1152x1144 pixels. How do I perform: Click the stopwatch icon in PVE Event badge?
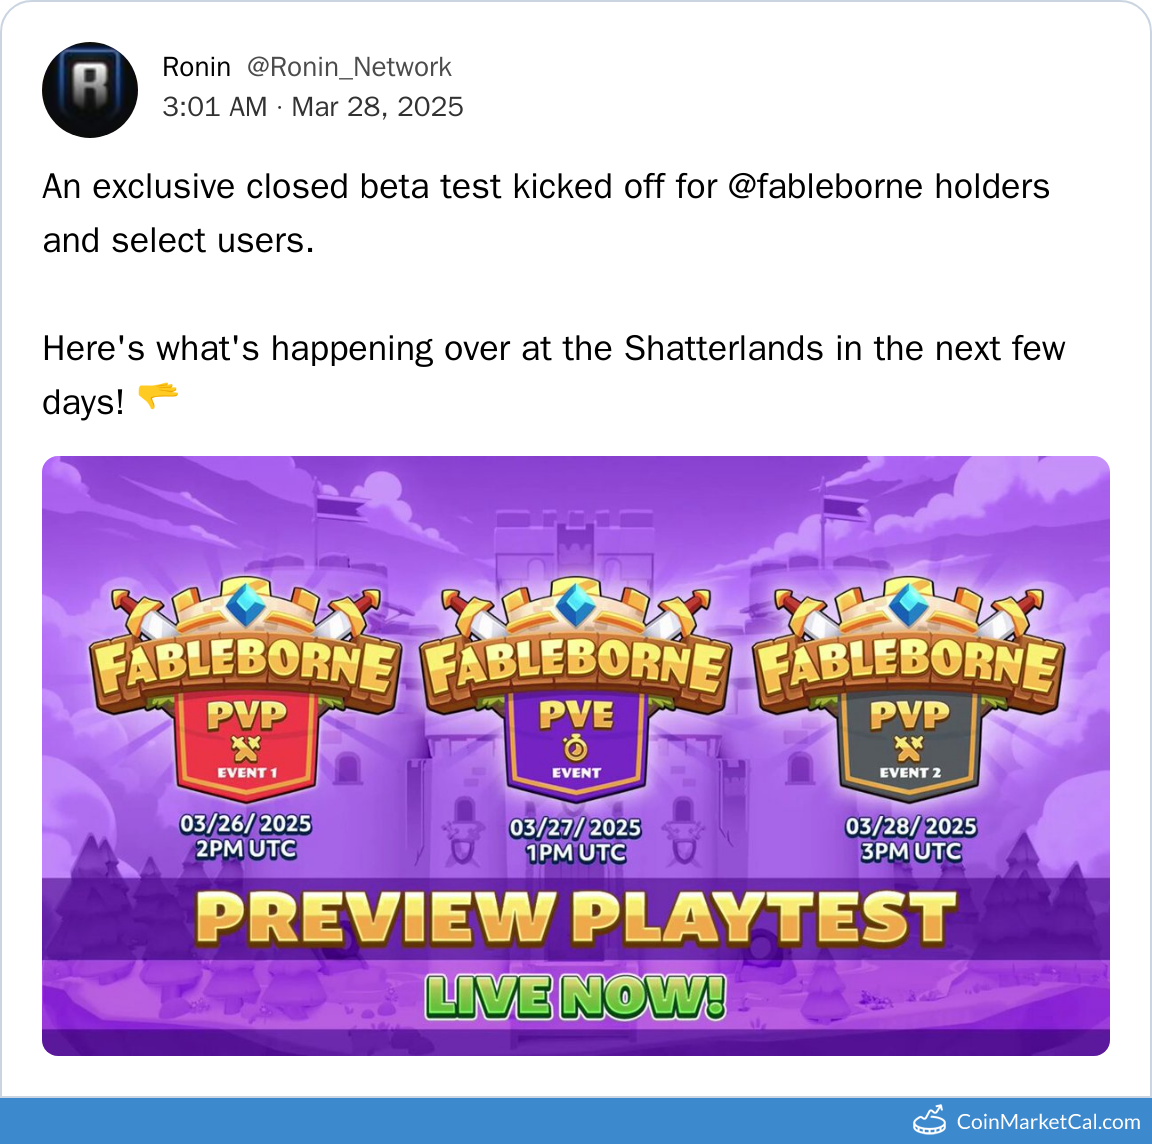(576, 748)
